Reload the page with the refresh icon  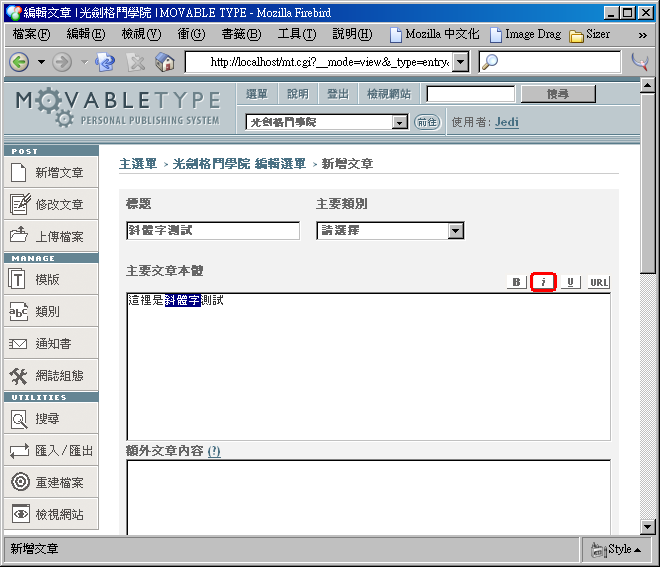click(105, 62)
